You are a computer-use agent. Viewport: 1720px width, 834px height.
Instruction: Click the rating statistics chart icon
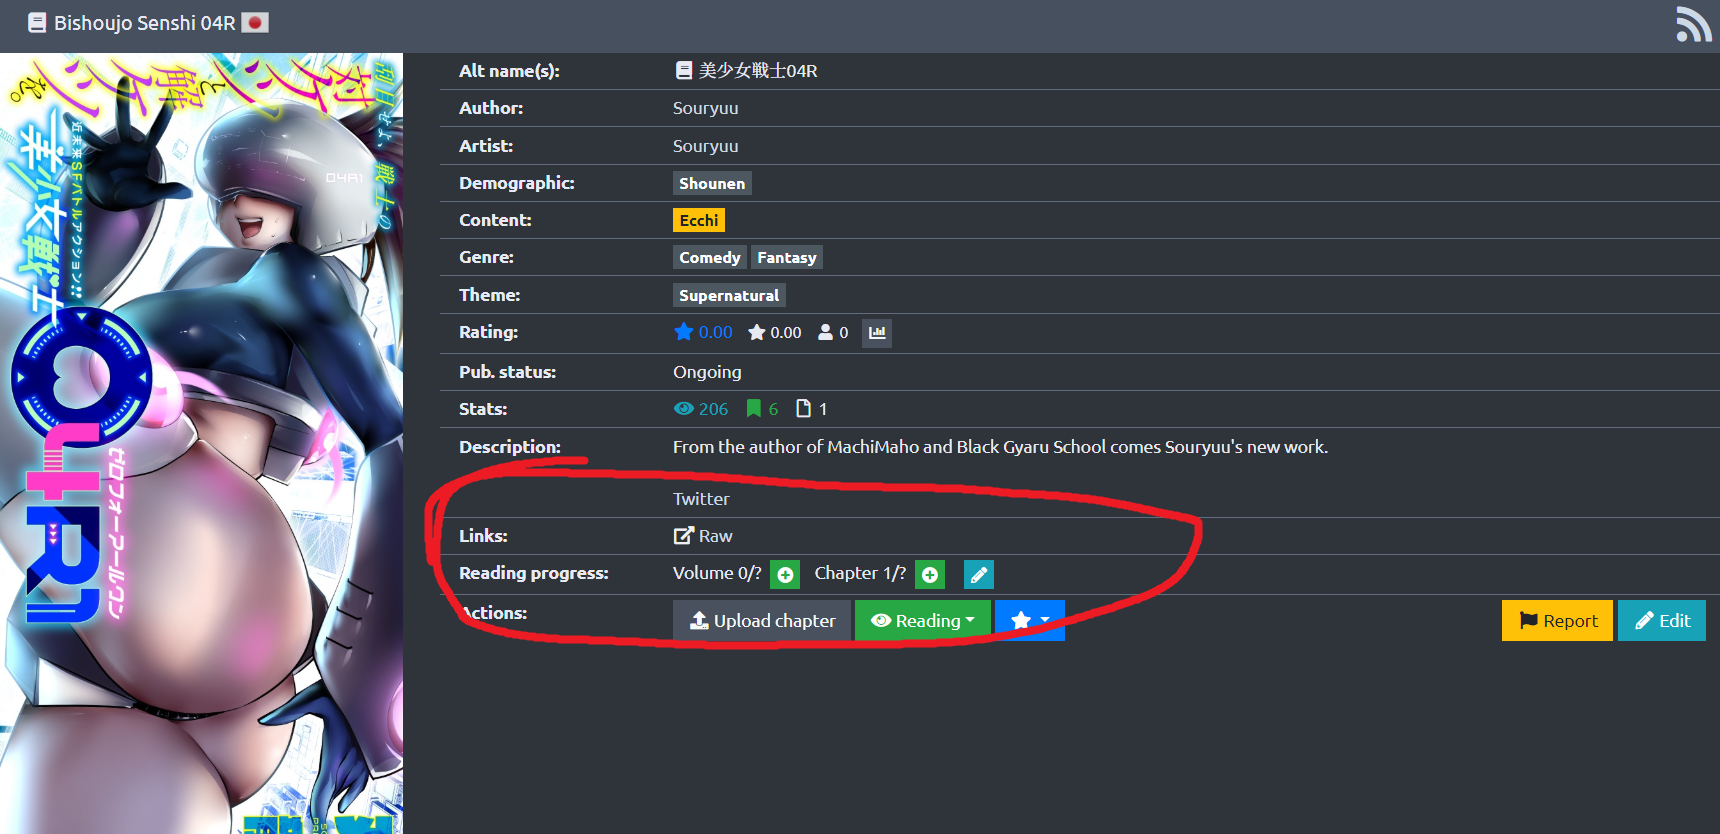tap(877, 333)
